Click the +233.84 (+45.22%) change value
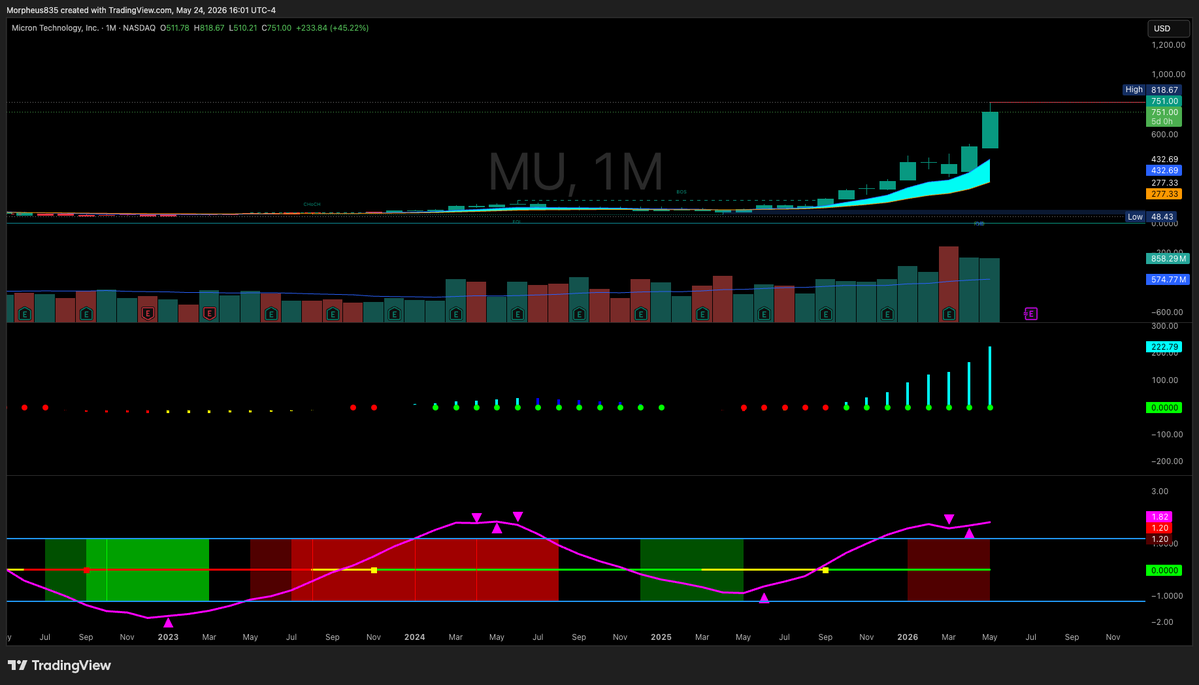Screen dimensions: 1199x685 [333, 28]
